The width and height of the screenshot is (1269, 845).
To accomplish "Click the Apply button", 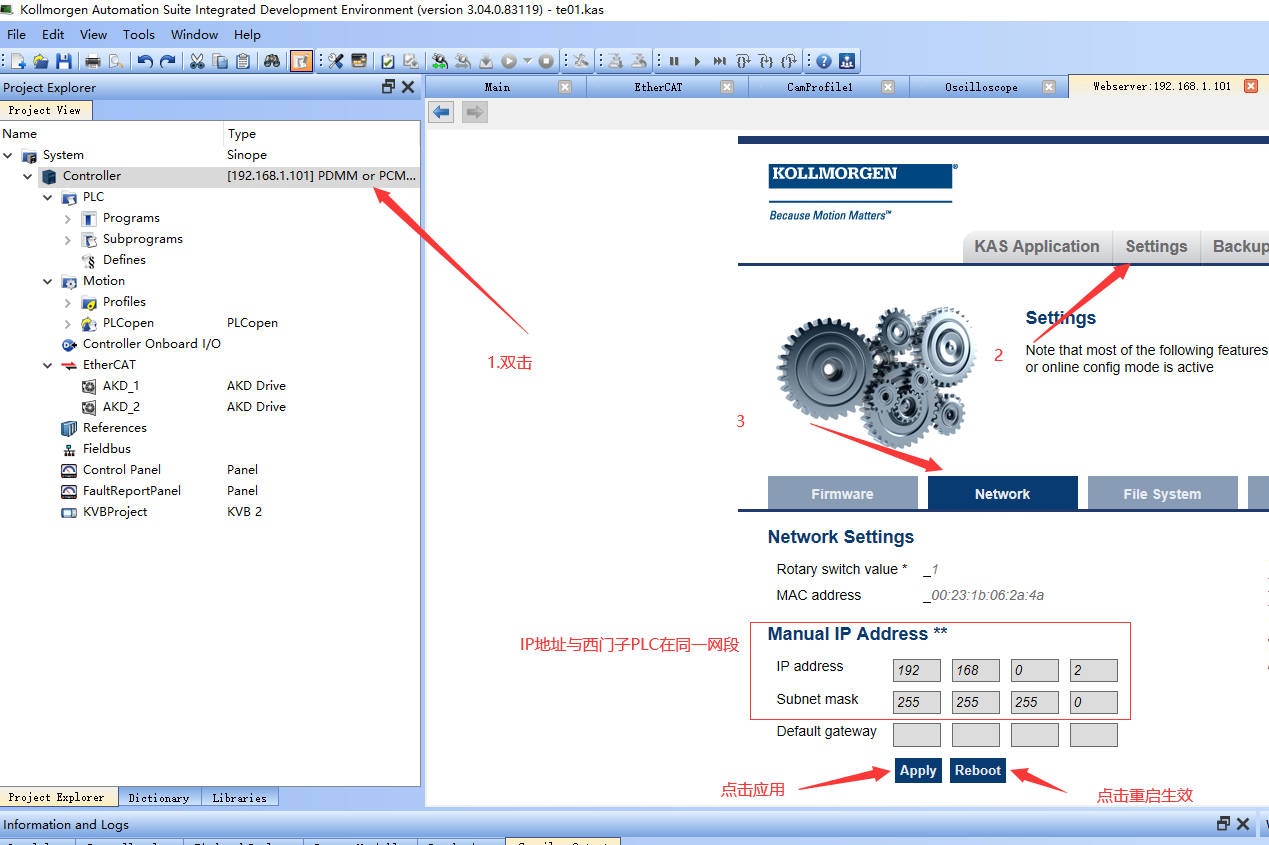I will pyautogui.click(x=918, y=770).
